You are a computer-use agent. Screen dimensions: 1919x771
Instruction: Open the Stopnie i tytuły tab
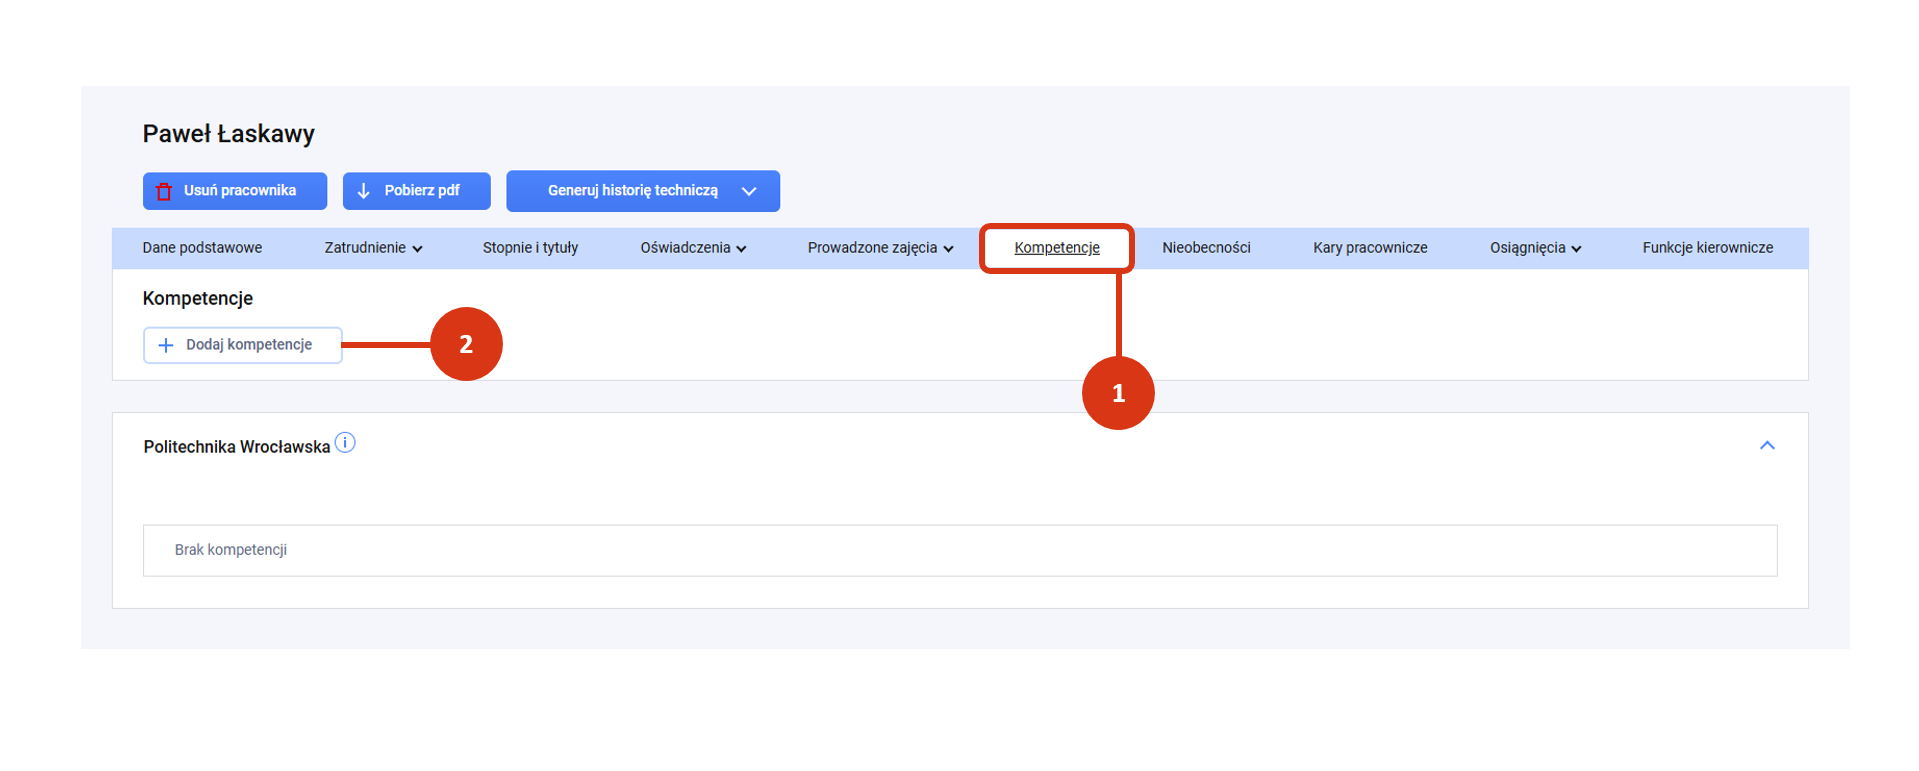pyautogui.click(x=530, y=248)
